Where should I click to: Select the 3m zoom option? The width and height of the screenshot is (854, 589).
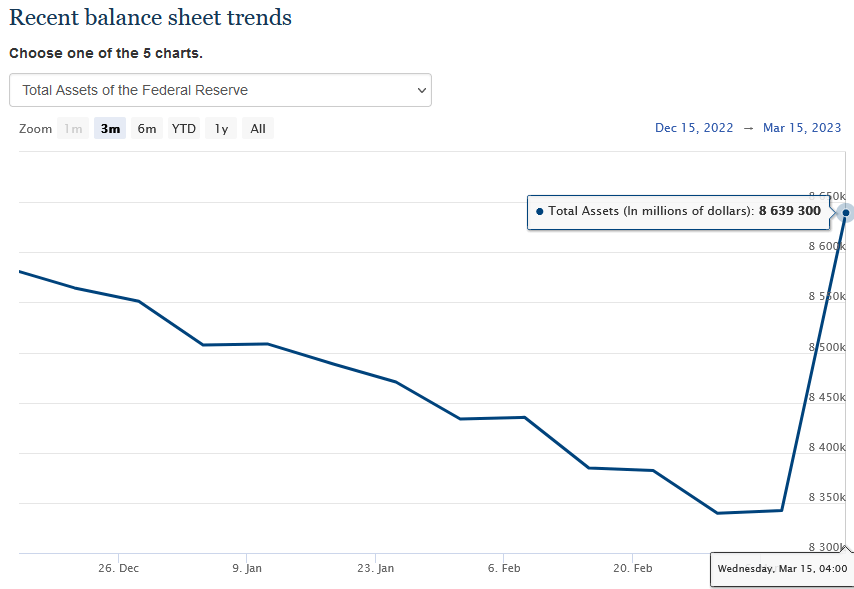tap(110, 128)
